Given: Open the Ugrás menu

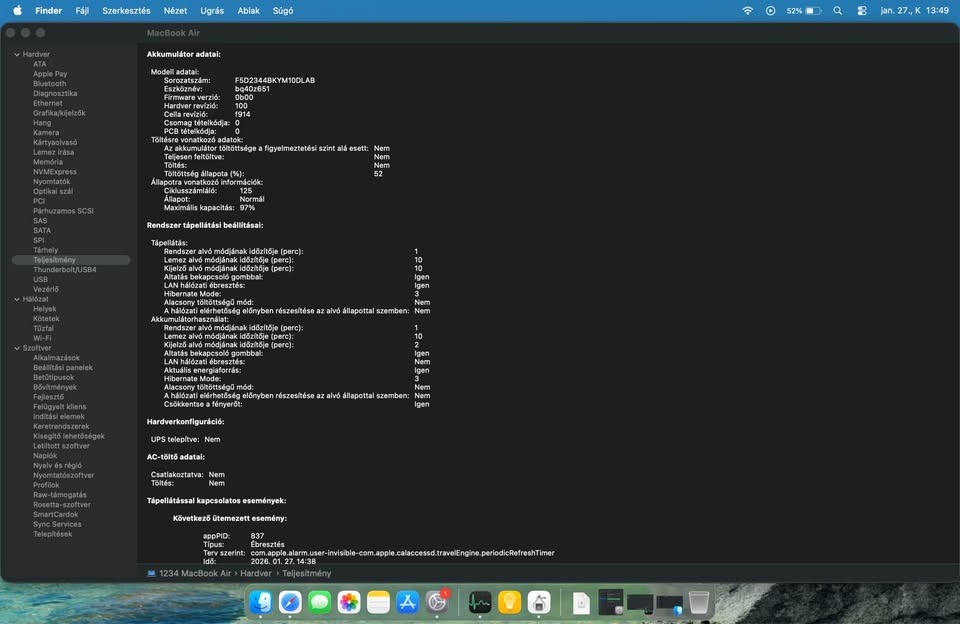Looking at the screenshot, I should (212, 10).
